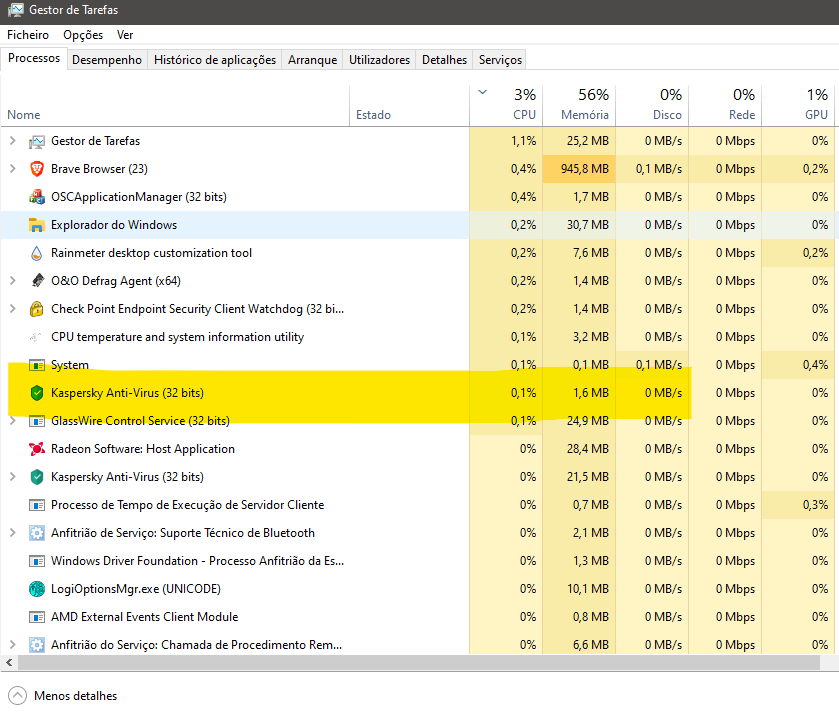Click the horizontal scrollbar left arrow
The image size is (839, 712).
pos(9,663)
